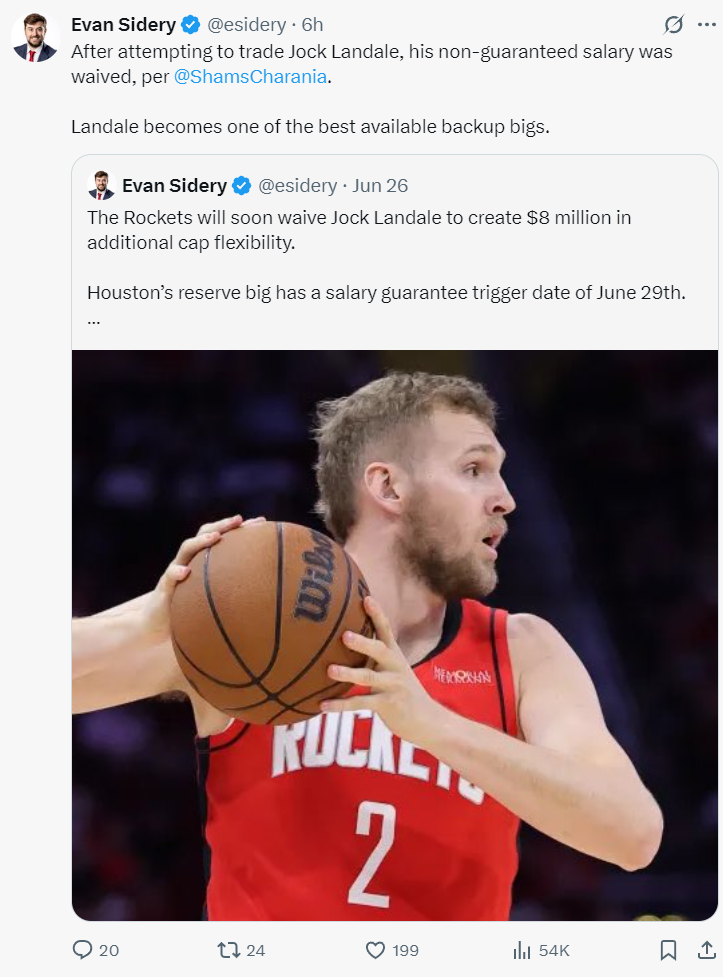The width and height of the screenshot is (723, 977).
Task: Click the reply icon with 20 replies
Action: [x=83, y=950]
